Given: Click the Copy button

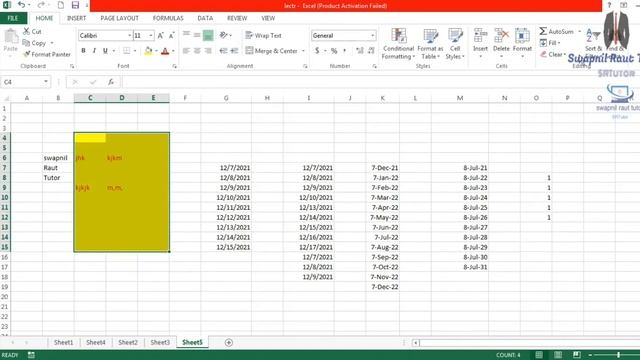Looking at the screenshot, I should point(35,43).
